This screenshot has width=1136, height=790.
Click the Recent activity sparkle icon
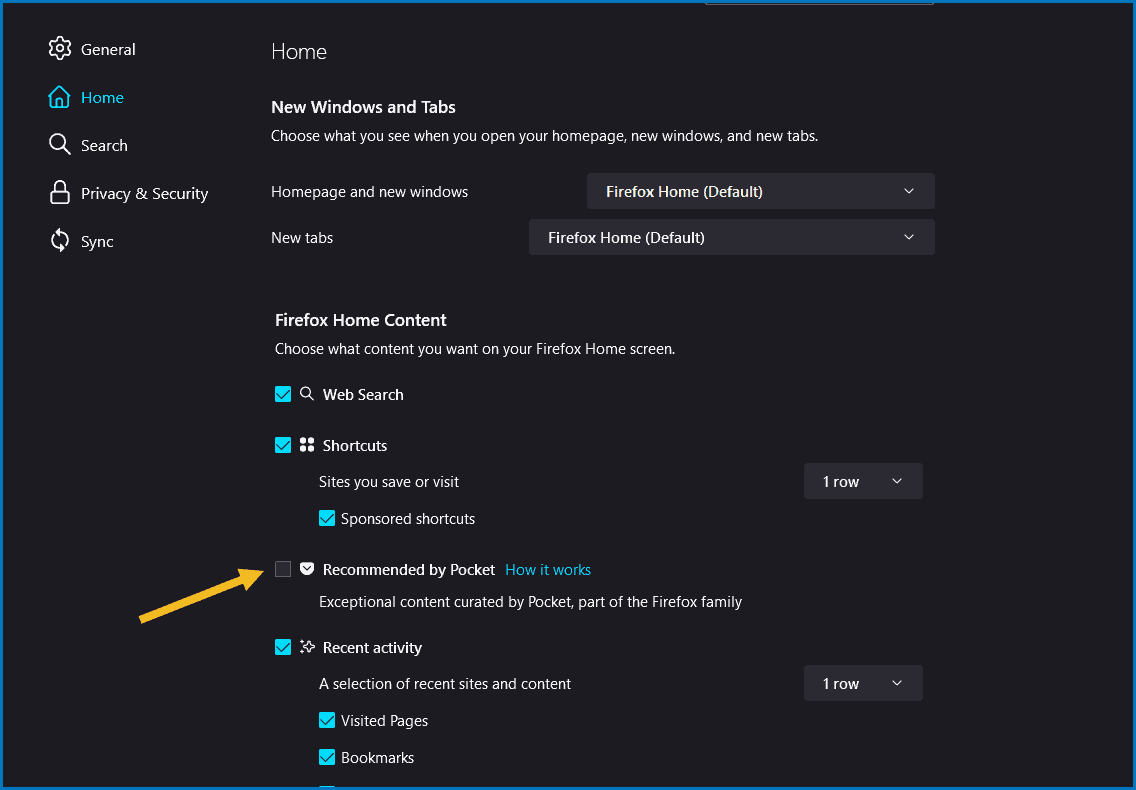tap(307, 647)
